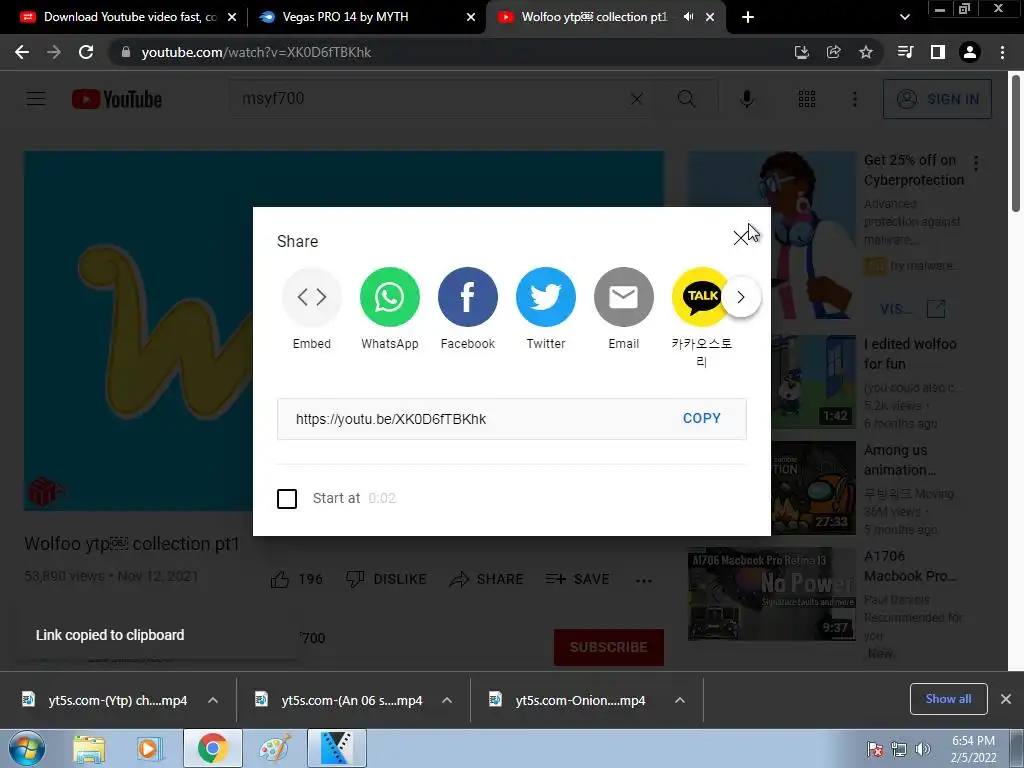Copy the youtu.be link with COPY
This screenshot has width=1024, height=768.
point(701,419)
